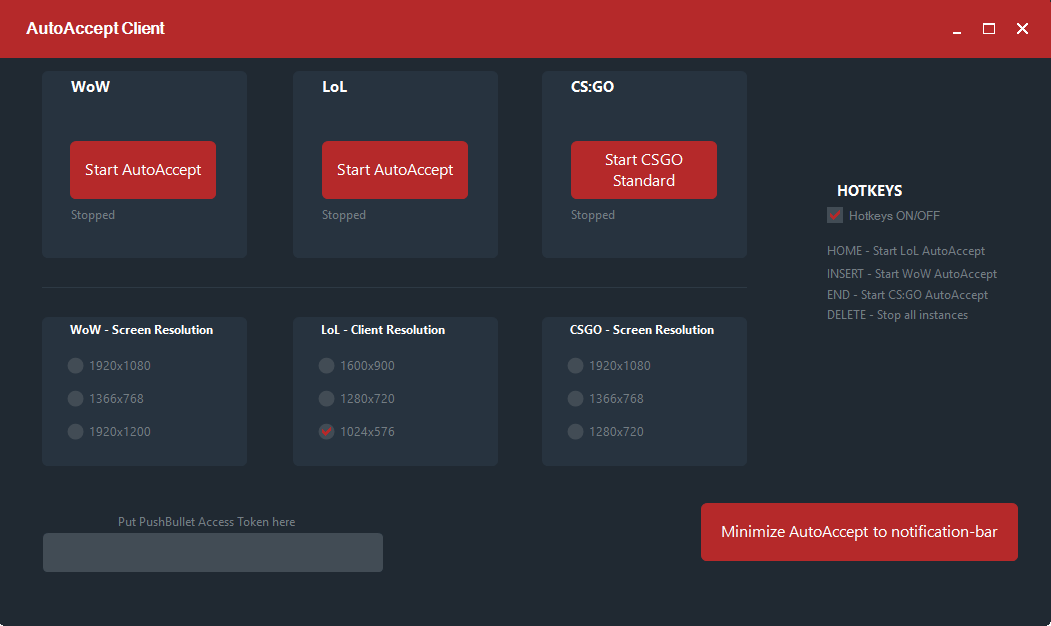Click the AutoAccept Client title text
The height and width of the screenshot is (626, 1051).
(x=95, y=28)
